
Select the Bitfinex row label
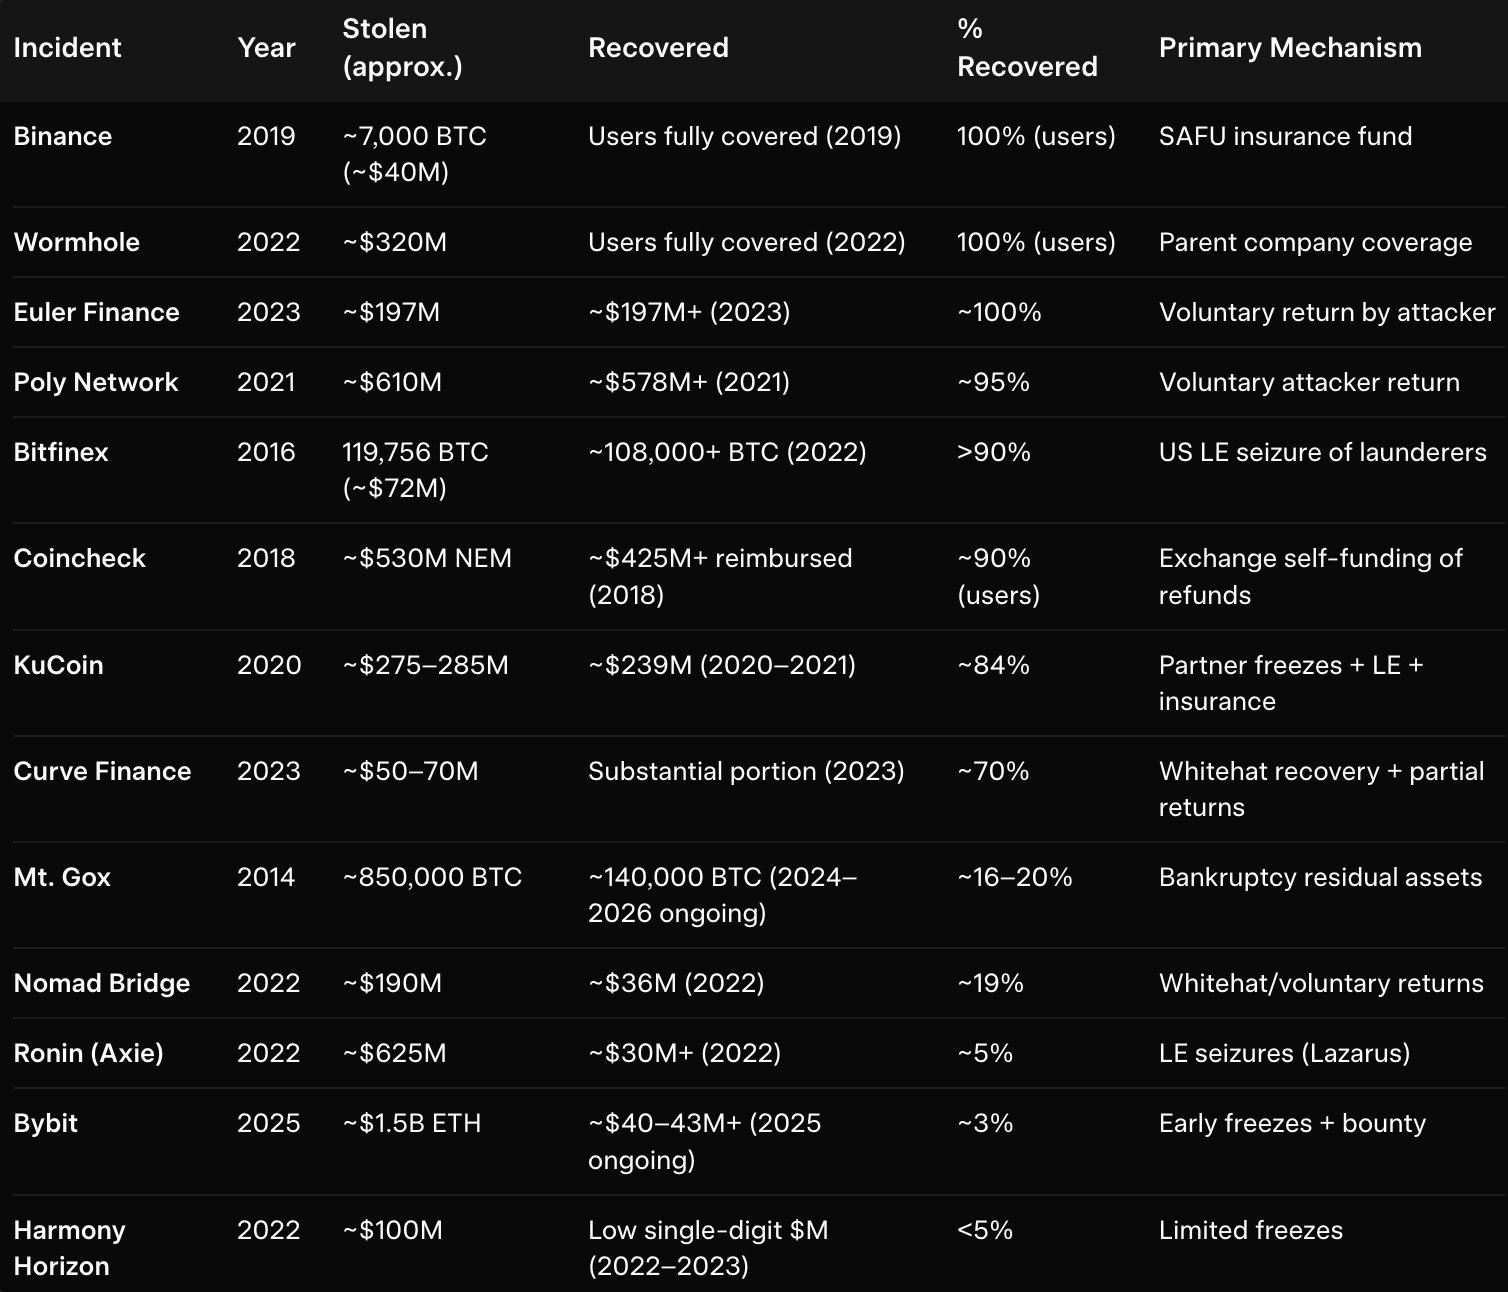pos(60,452)
